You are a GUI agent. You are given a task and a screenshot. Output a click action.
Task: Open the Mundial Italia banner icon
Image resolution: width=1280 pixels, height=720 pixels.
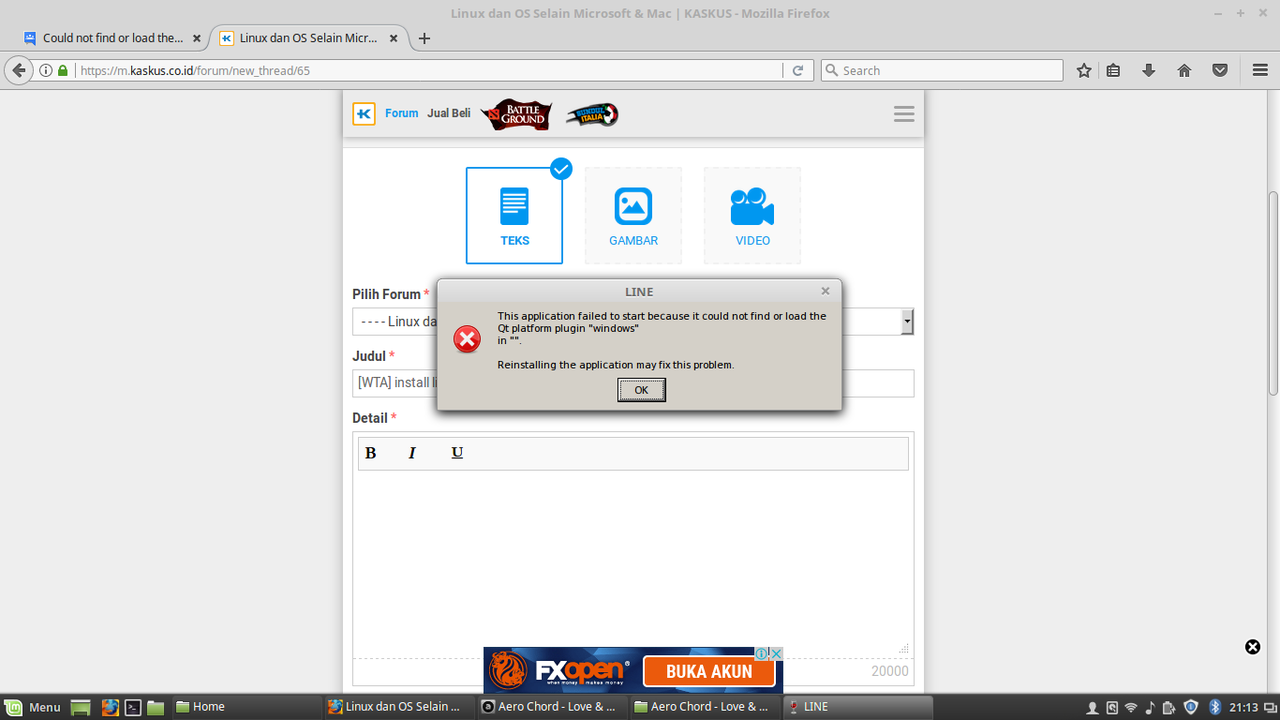tap(592, 114)
